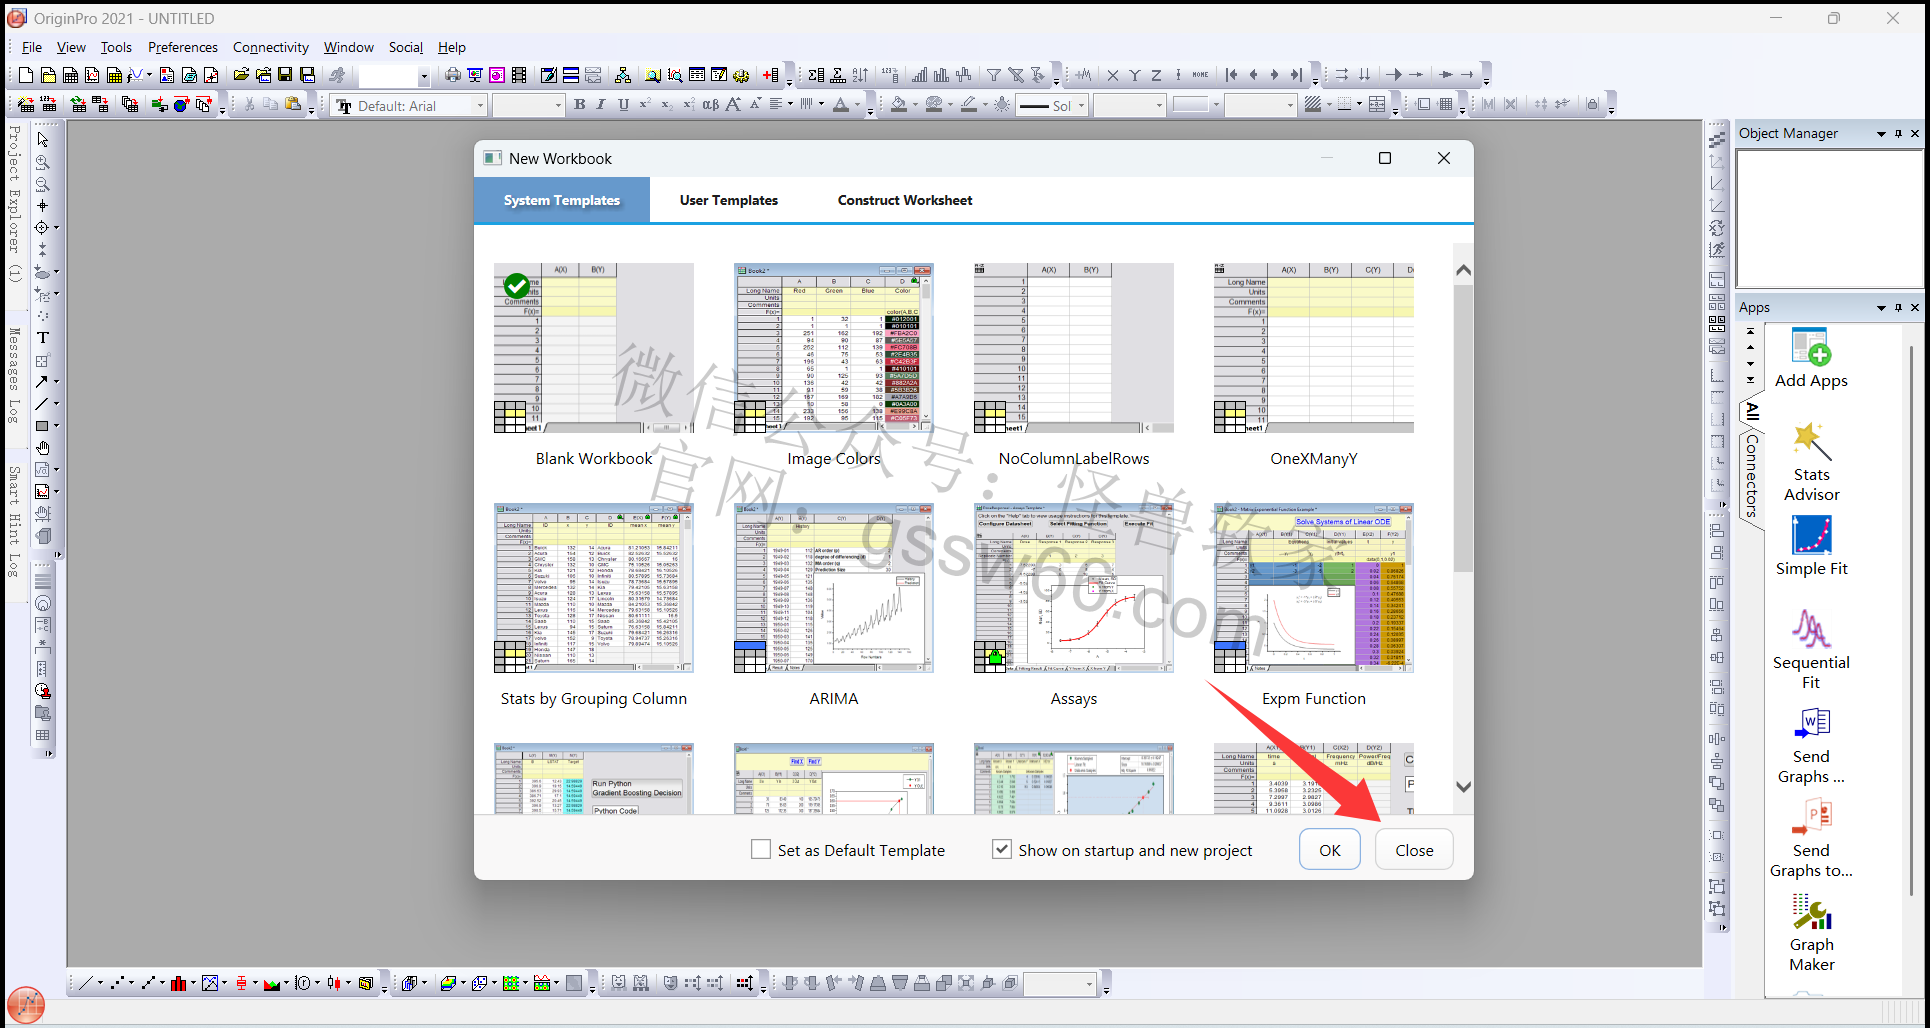
Task: Set column as X designation
Action: (x=1113, y=75)
